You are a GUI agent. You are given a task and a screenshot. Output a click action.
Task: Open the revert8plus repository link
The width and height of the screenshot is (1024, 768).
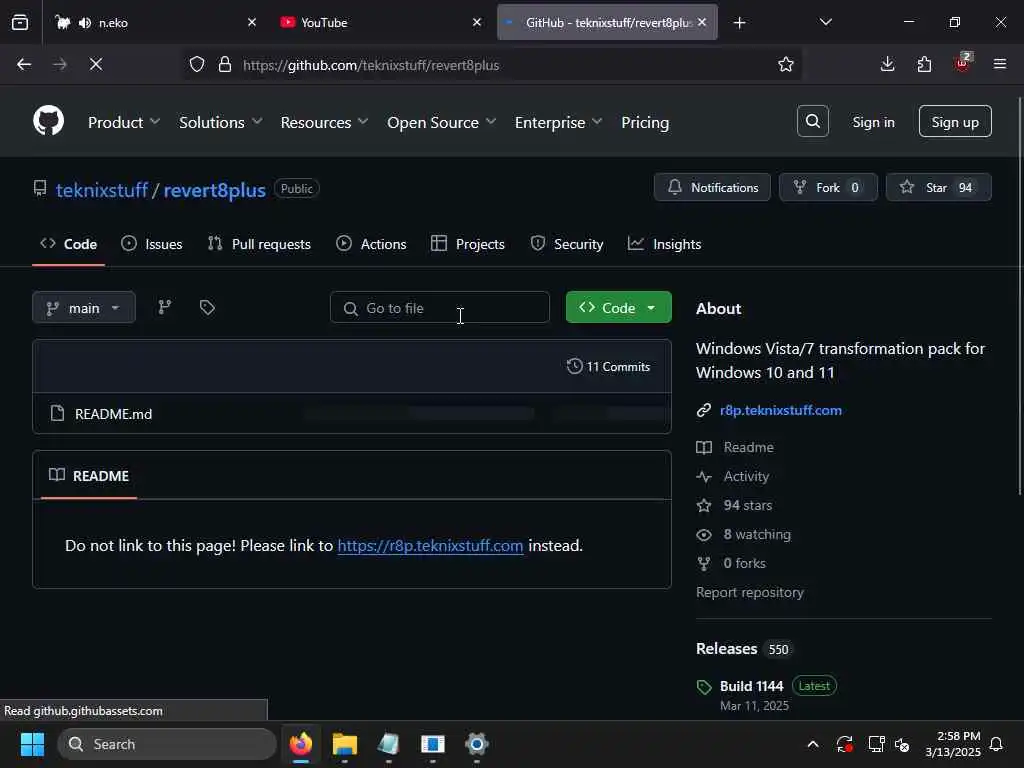[x=214, y=190]
